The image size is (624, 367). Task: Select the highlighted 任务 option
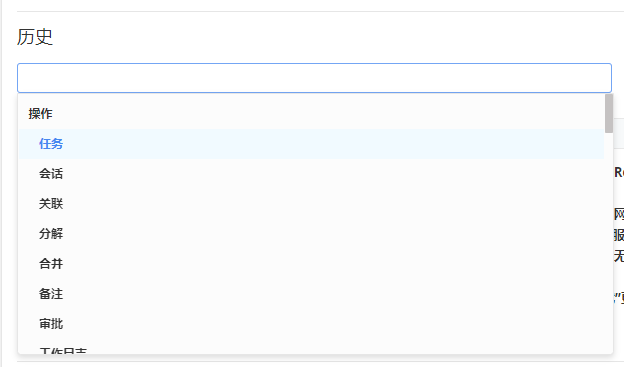point(311,144)
